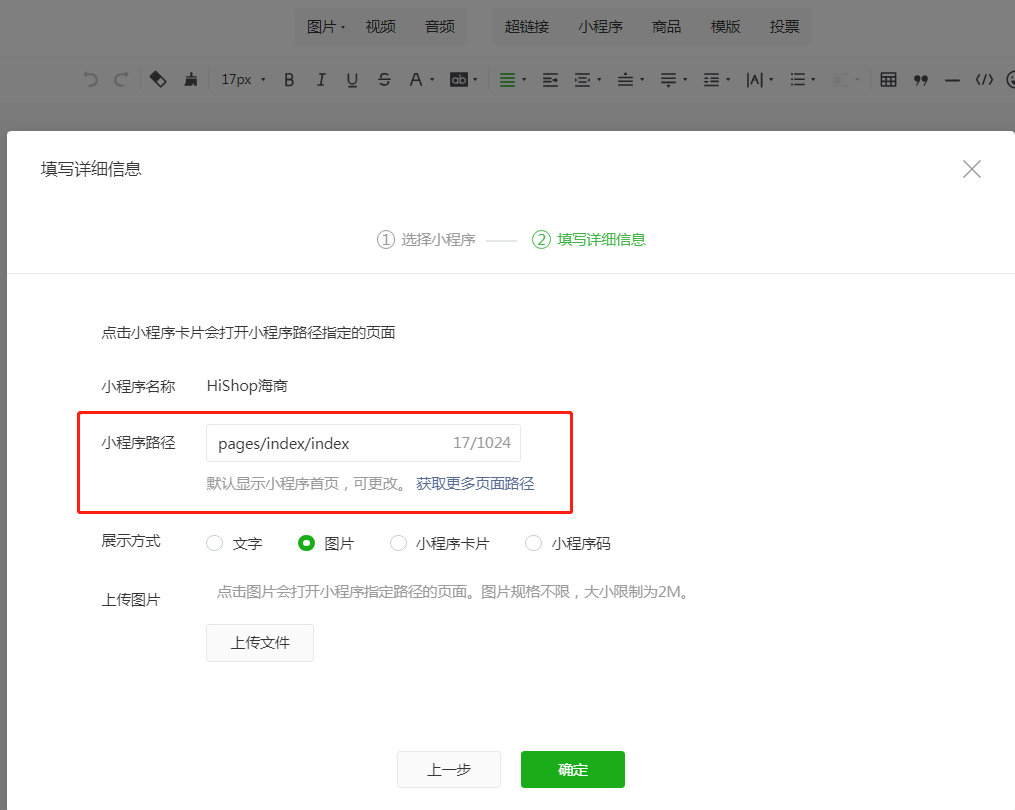
Task: Click the blockquote quotation mark icon
Action: click(921, 80)
